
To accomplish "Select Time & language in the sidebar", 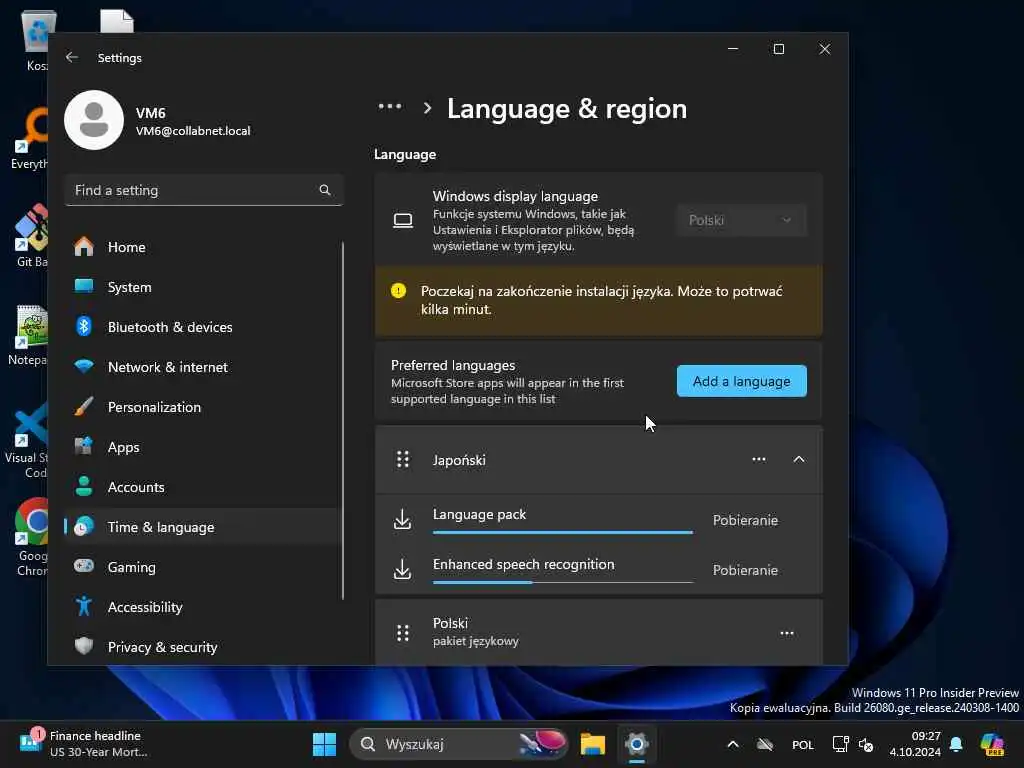I will click(x=203, y=526).
